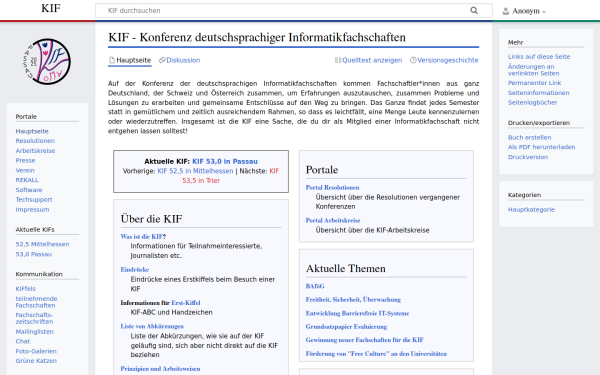Screen dimensions: 600x375
Task: Open Hauptseite in Portale sidebar
Action: [32, 131]
